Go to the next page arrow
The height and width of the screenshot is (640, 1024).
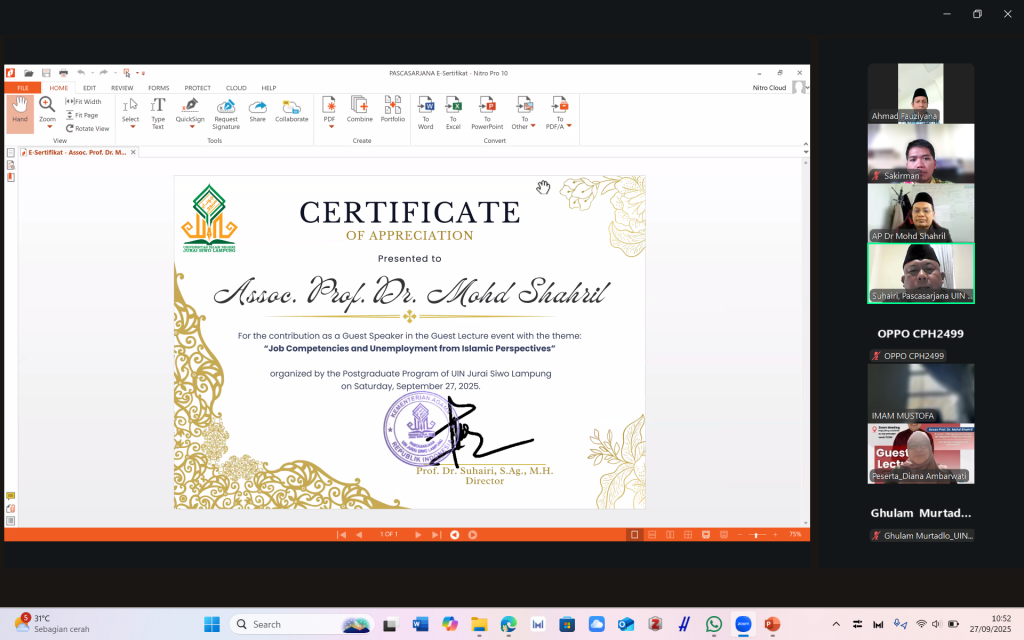(x=419, y=535)
